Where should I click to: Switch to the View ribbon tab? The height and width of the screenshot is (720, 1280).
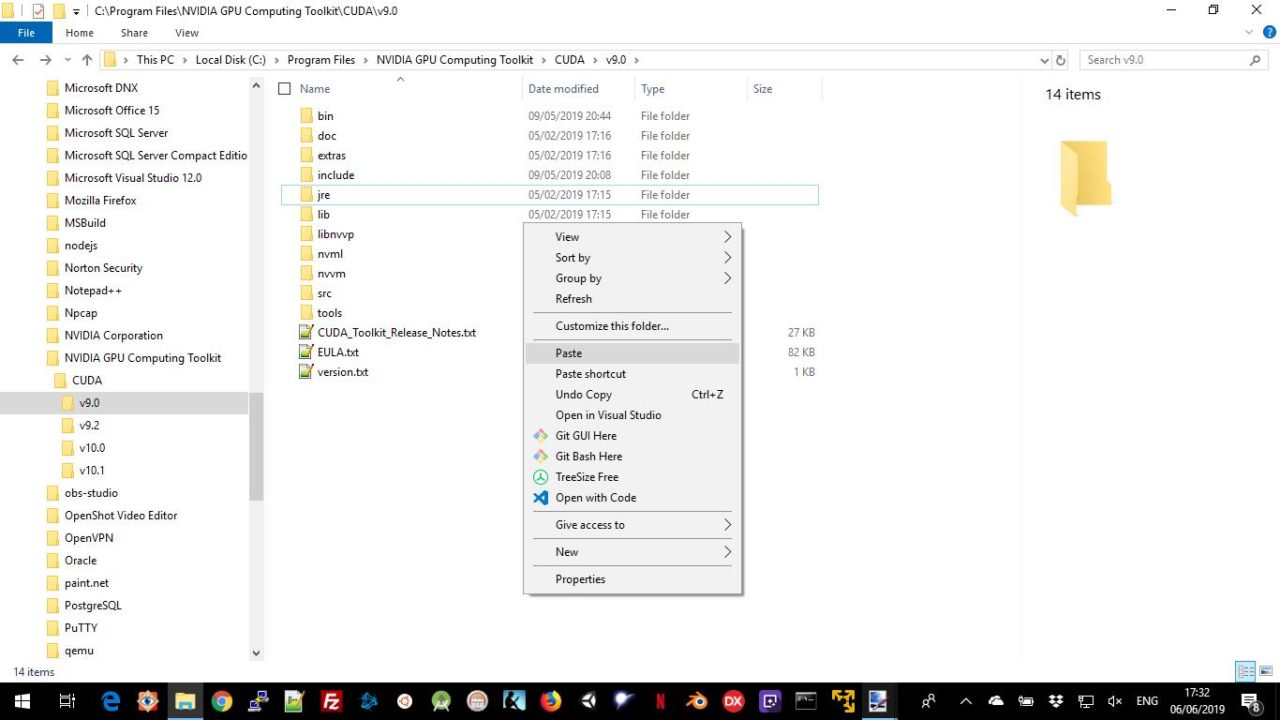pos(187,33)
